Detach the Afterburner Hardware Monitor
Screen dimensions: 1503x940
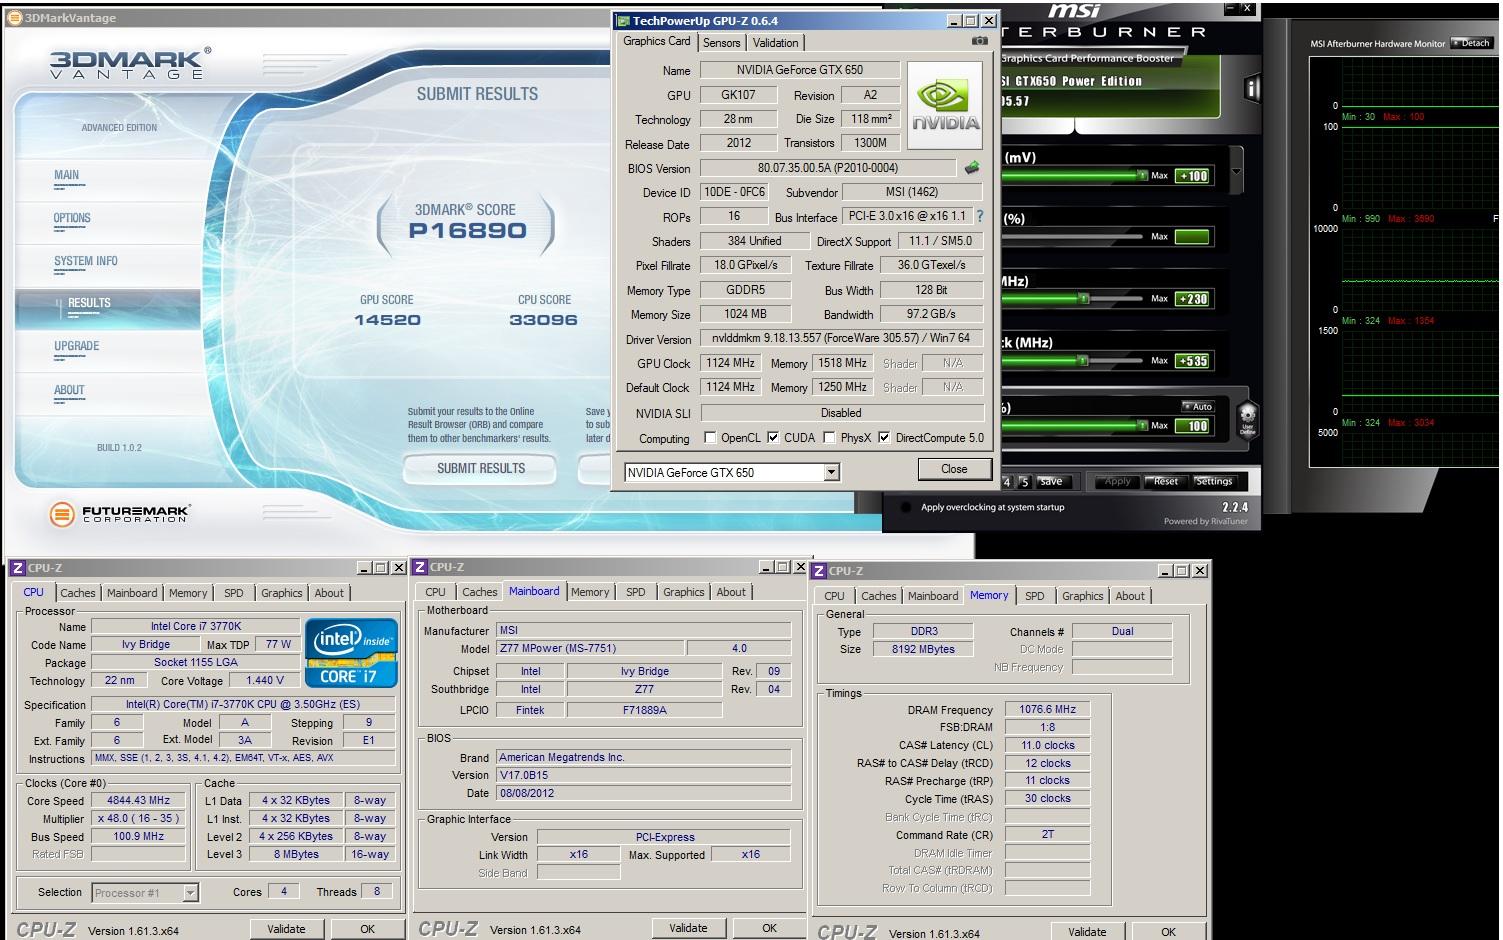tap(1471, 43)
